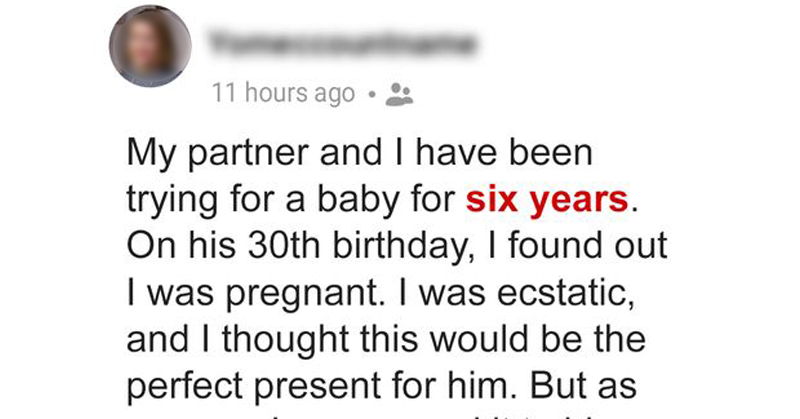Screen dimensions: 800x419
Task: Click the dot separator beside the timestamp
Action: 372,94
